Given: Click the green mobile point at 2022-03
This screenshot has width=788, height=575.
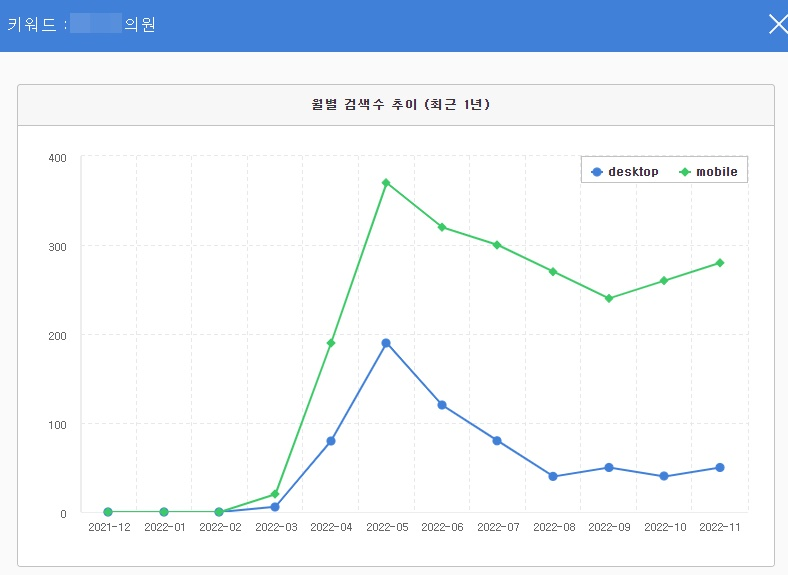Looking at the screenshot, I should click(x=275, y=494).
